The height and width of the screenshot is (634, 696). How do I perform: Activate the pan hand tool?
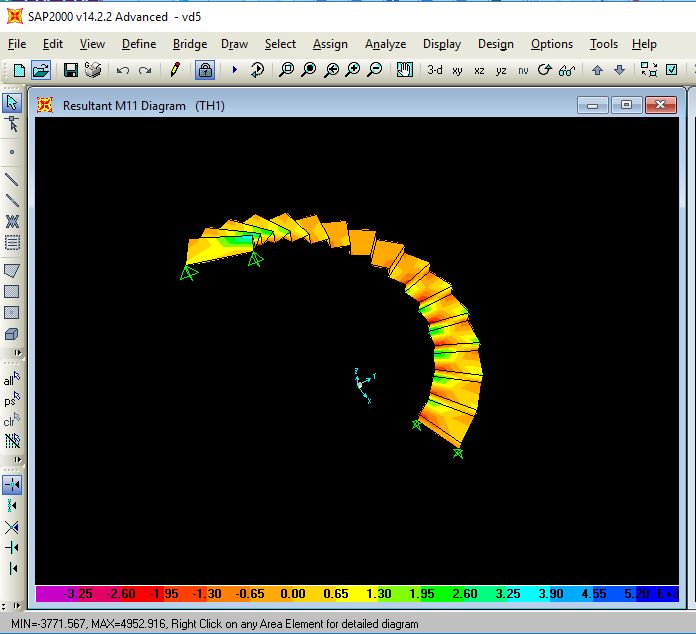pyautogui.click(x=404, y=70)
